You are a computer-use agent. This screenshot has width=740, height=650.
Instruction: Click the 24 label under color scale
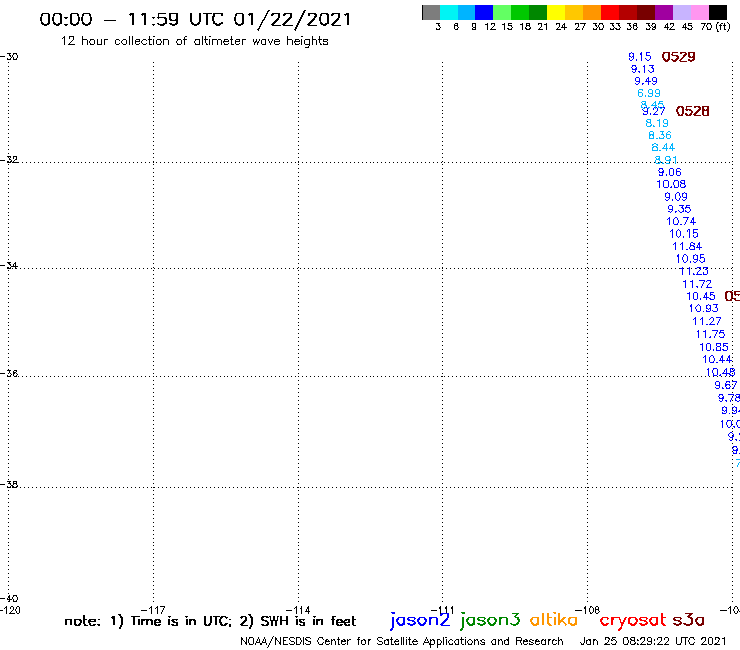[561, 27]
